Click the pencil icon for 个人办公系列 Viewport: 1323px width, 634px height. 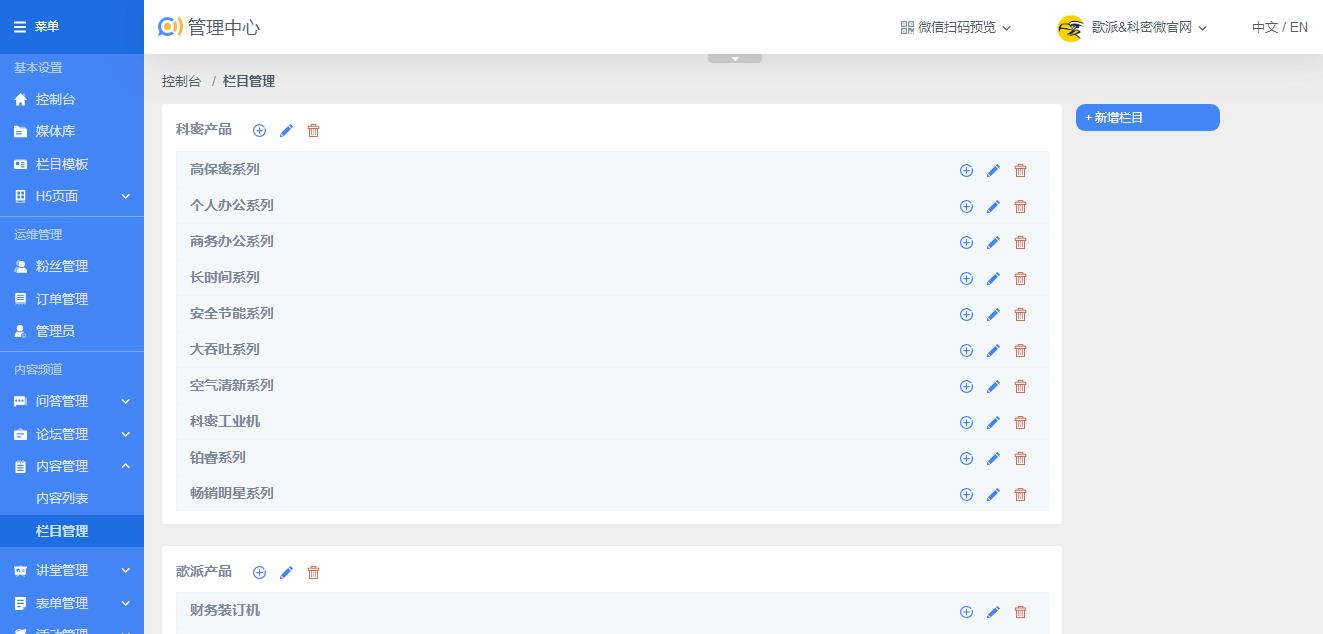point(993,207)
